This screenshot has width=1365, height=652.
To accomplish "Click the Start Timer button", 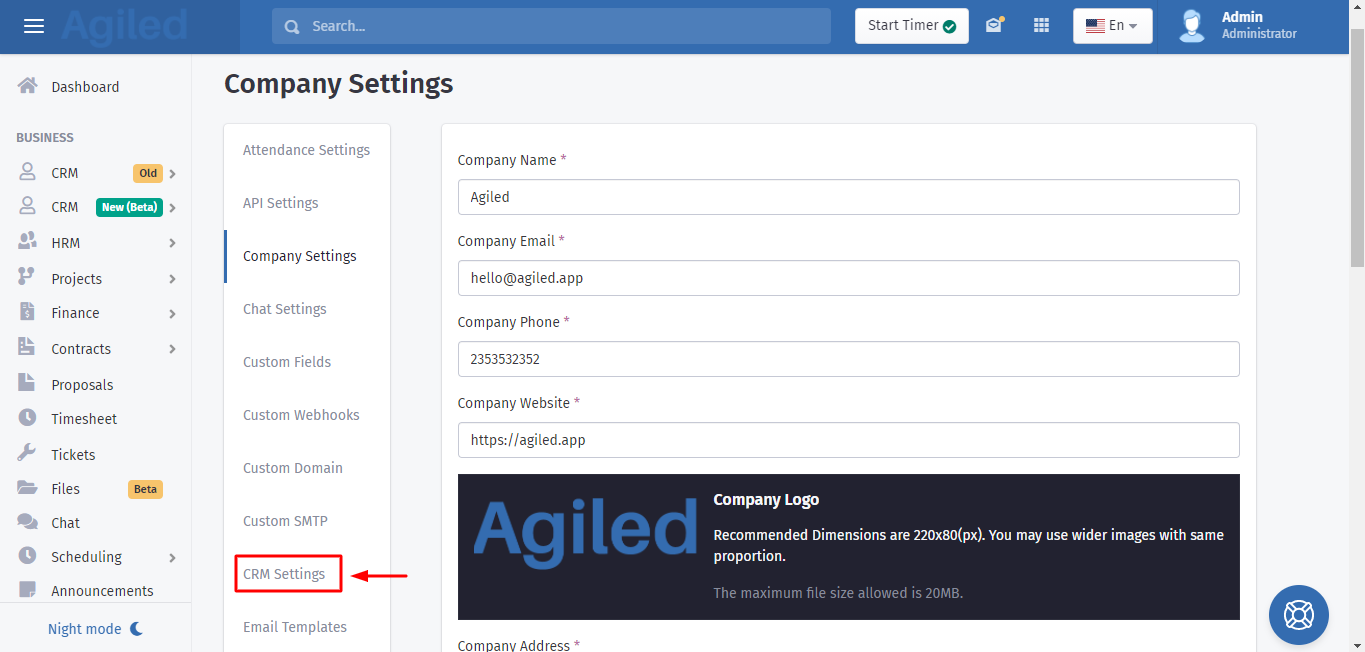I will (x=911, y=26).
